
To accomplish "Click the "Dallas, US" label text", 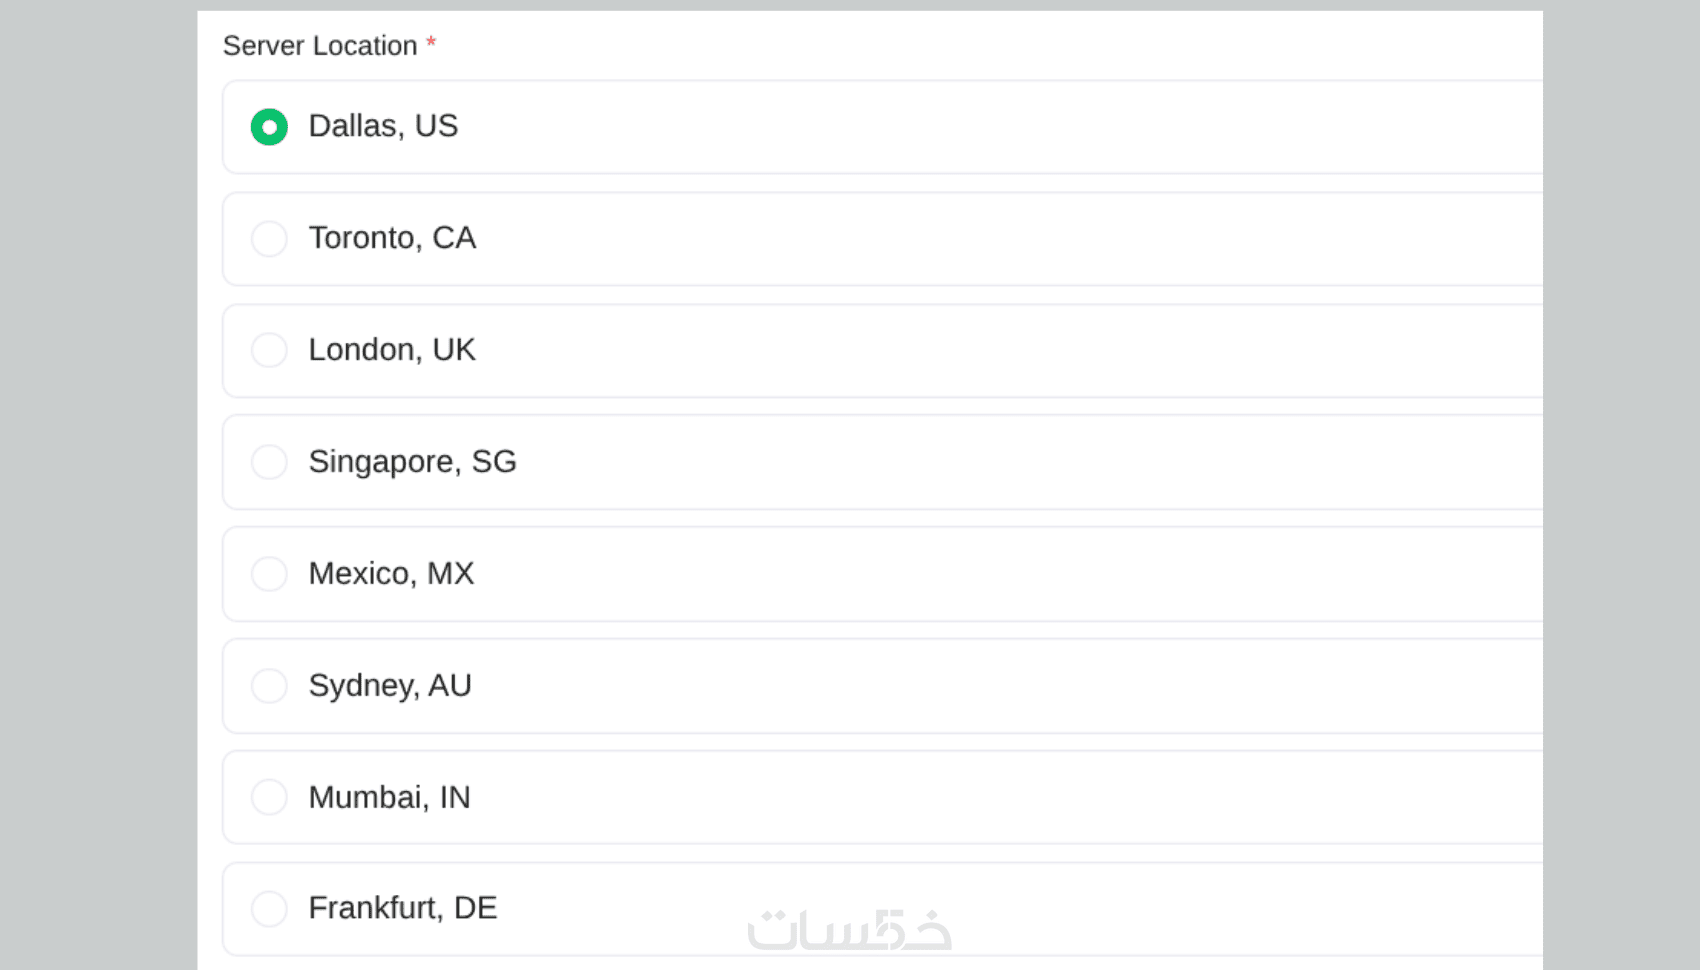I will tap(383, 126).
